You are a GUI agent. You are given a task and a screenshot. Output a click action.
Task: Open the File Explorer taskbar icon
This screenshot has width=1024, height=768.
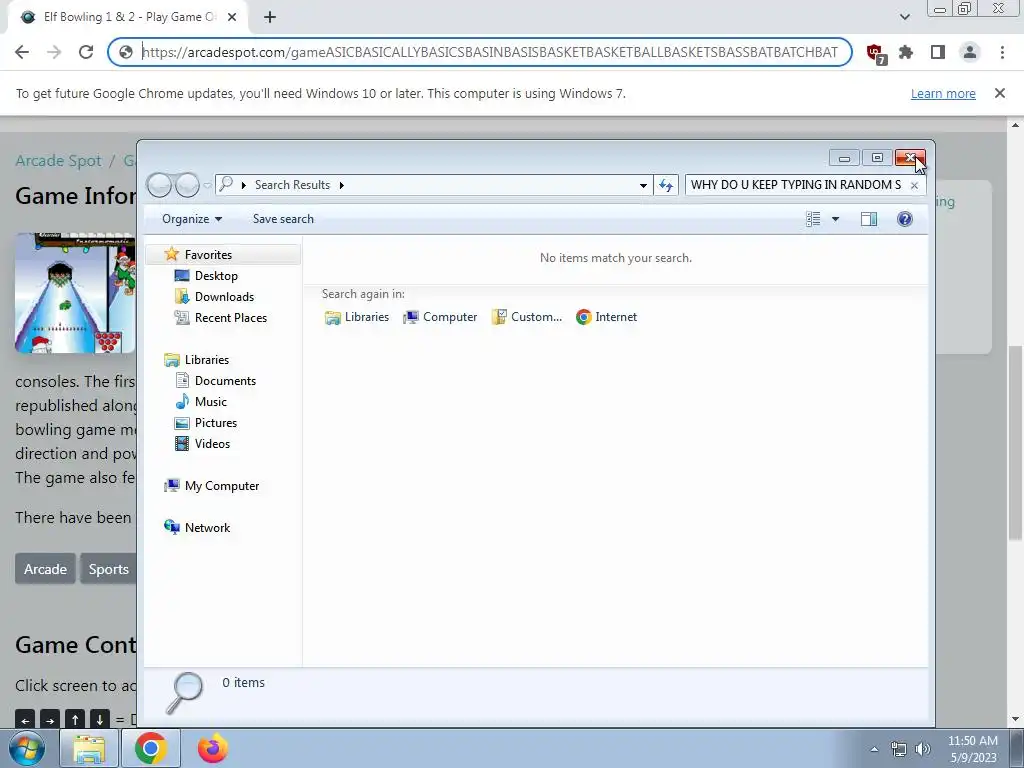point(89,748)
